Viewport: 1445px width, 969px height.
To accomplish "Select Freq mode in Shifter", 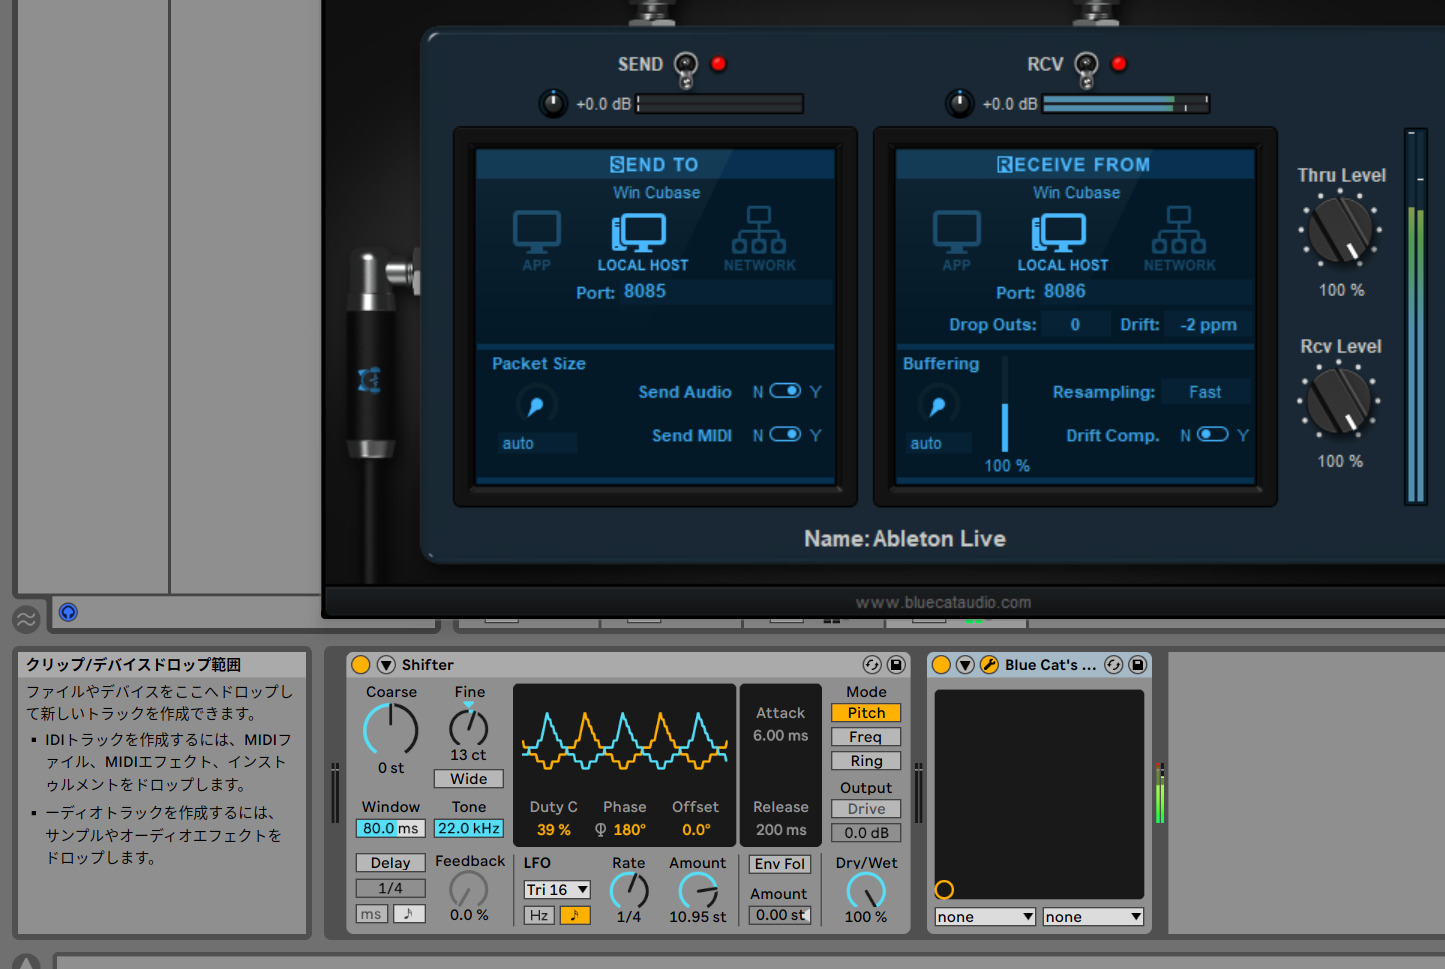I will point(866,737).
